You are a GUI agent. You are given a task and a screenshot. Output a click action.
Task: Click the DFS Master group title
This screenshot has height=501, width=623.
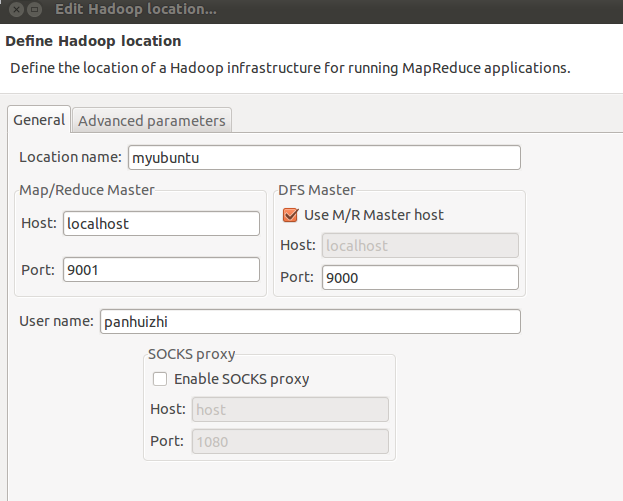(x=317, y=190)
